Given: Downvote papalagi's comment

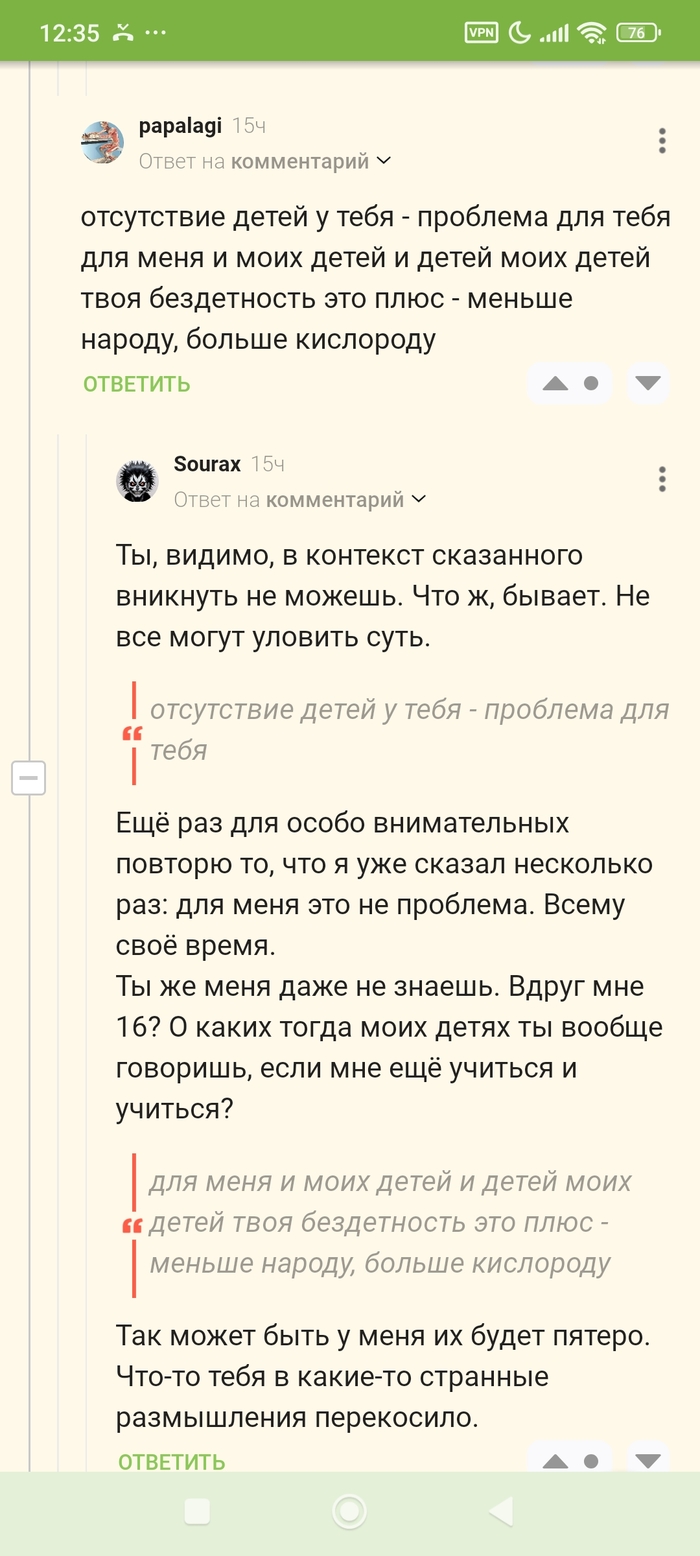Looking at the screenshot, I should 648,384.
